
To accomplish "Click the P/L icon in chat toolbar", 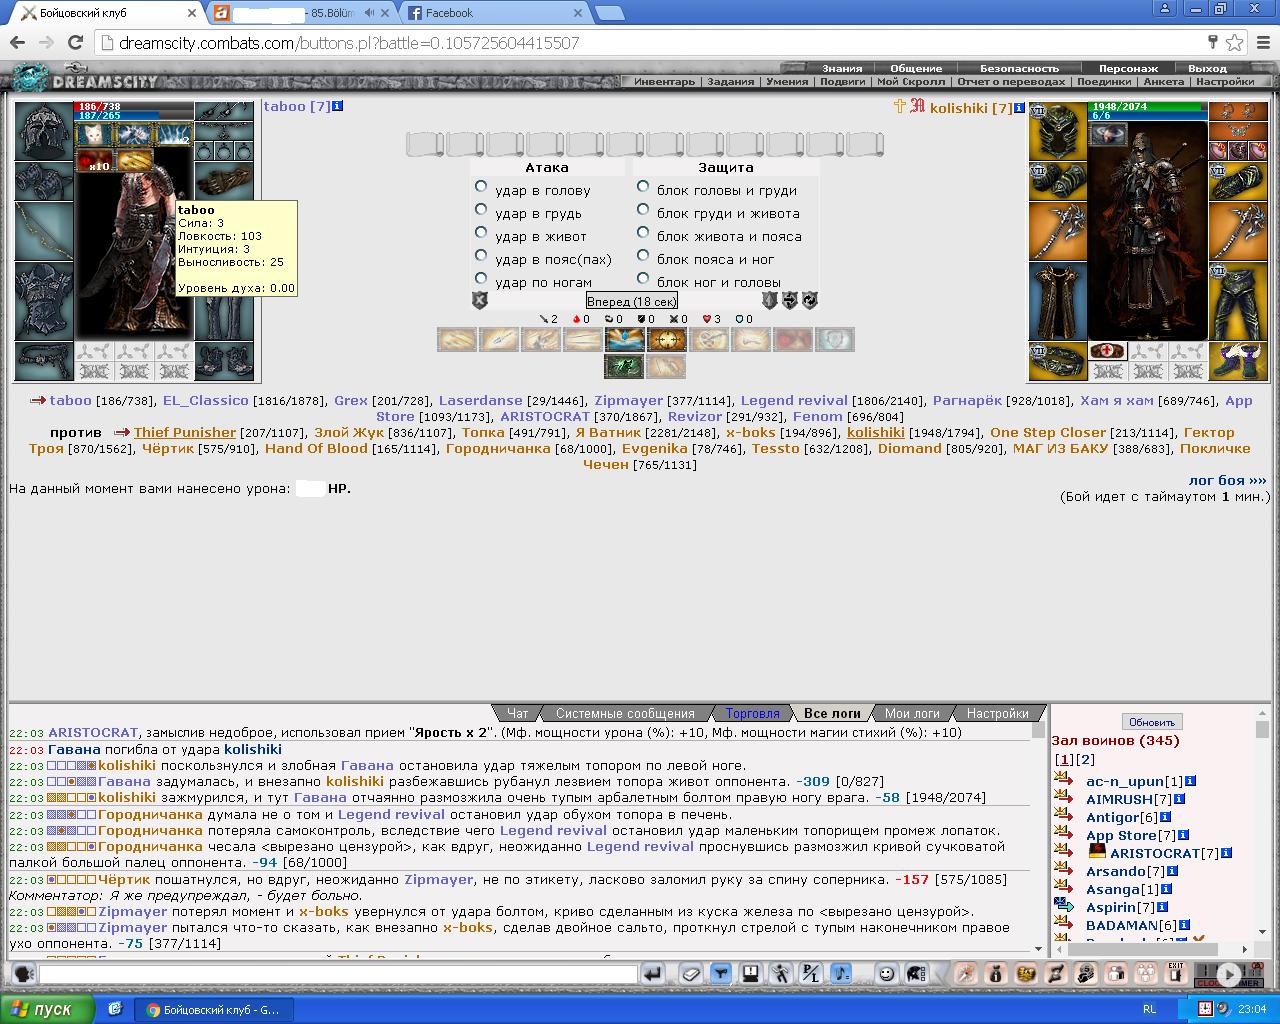I will coord(811,973).
